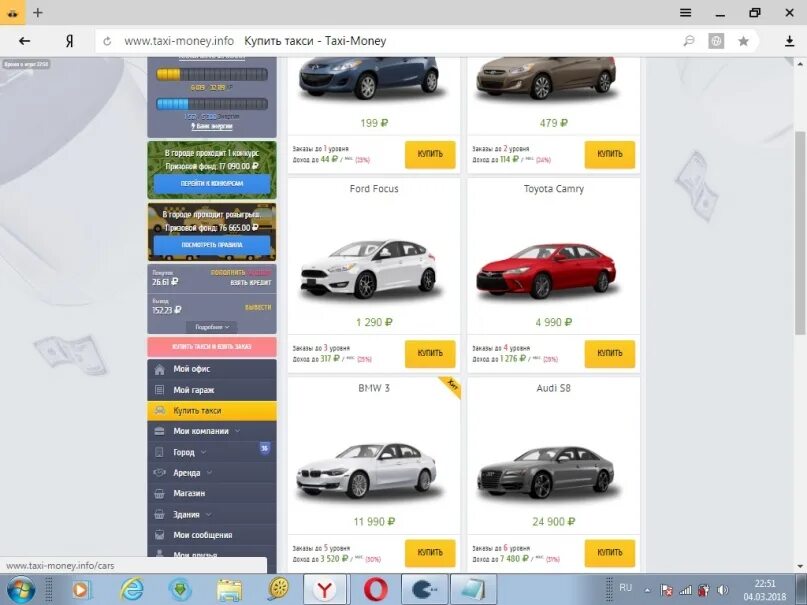This screenshot has height=605, width=807.
Task: Open the protect globe icon in the address bar
Action: click(x=716, y=41)
